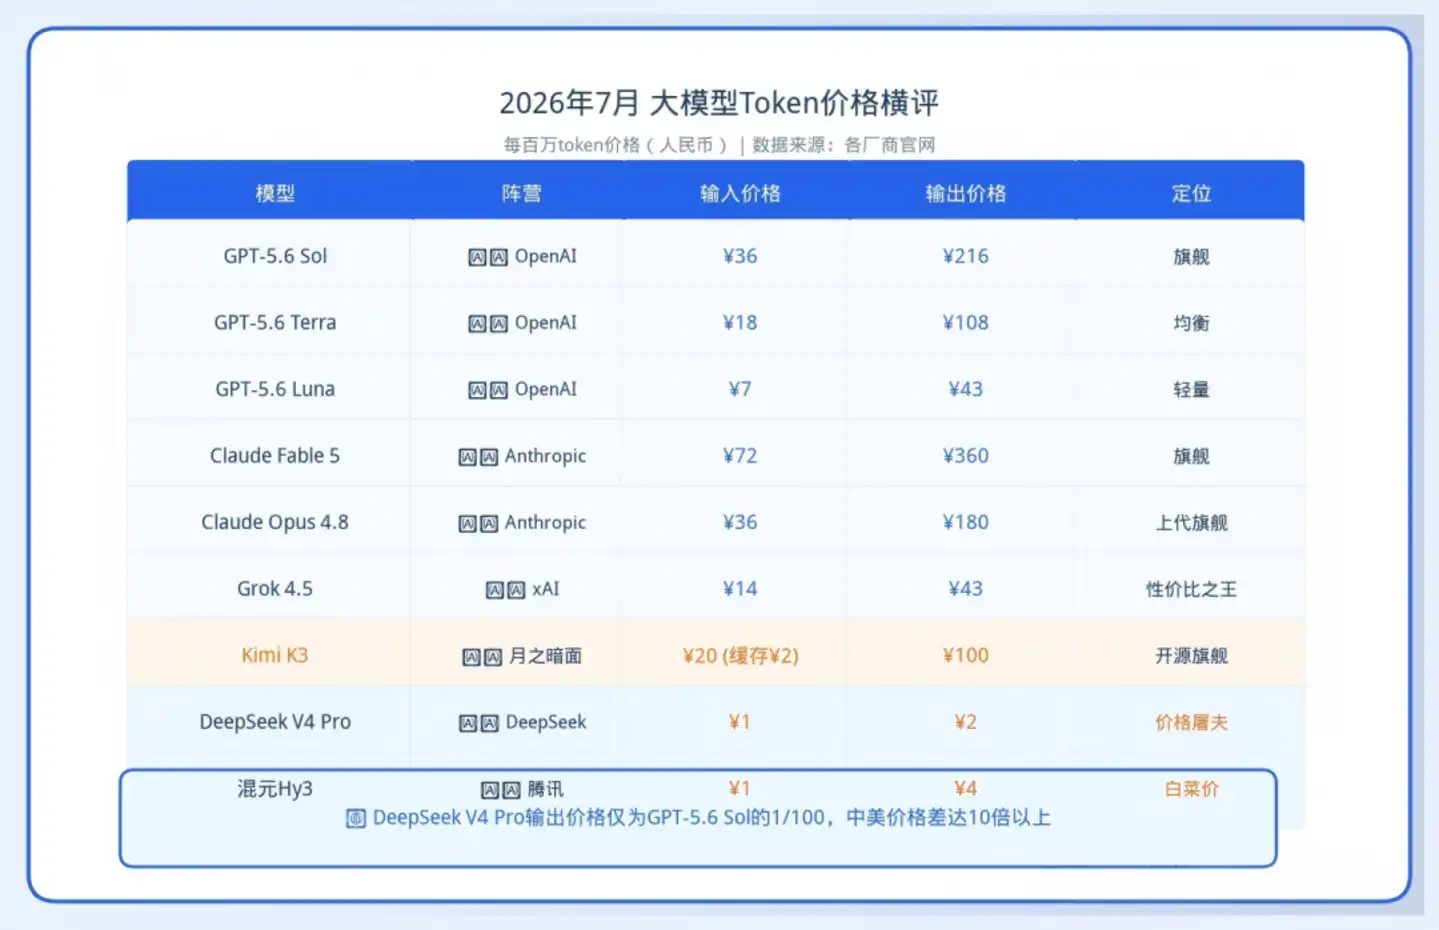Click the ¥7 input price
Image resolution: width=1439 pixels, height=930 pixels.
(x=740, y=389)
